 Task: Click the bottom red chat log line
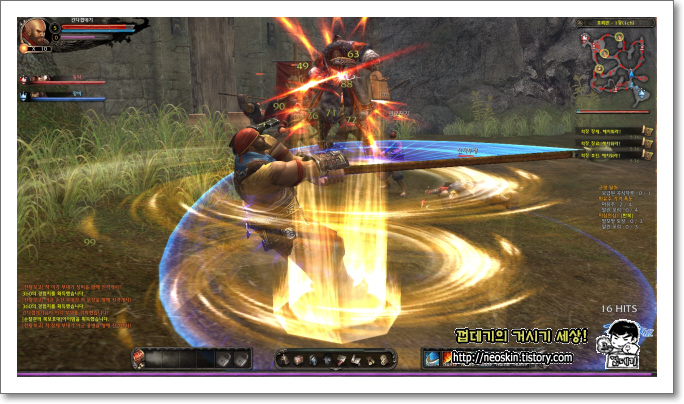tap(77, 325)
